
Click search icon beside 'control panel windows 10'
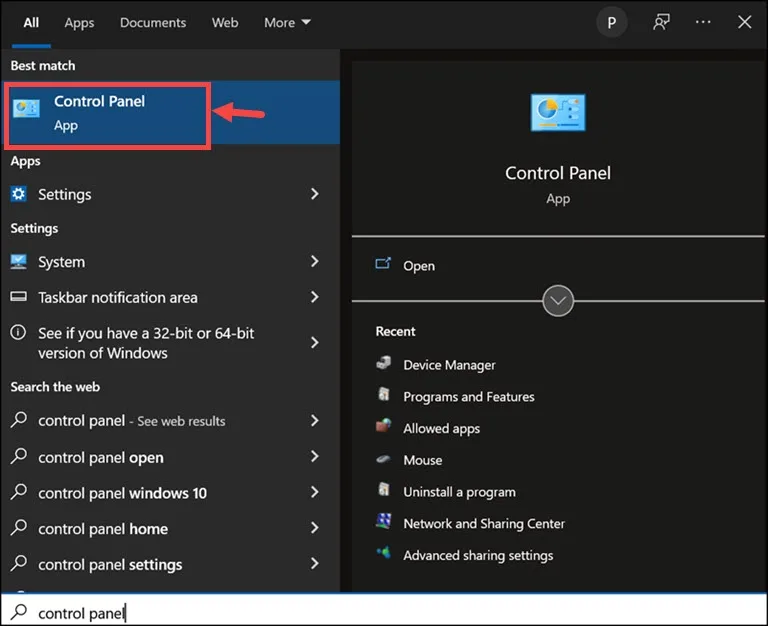point(19,492)
